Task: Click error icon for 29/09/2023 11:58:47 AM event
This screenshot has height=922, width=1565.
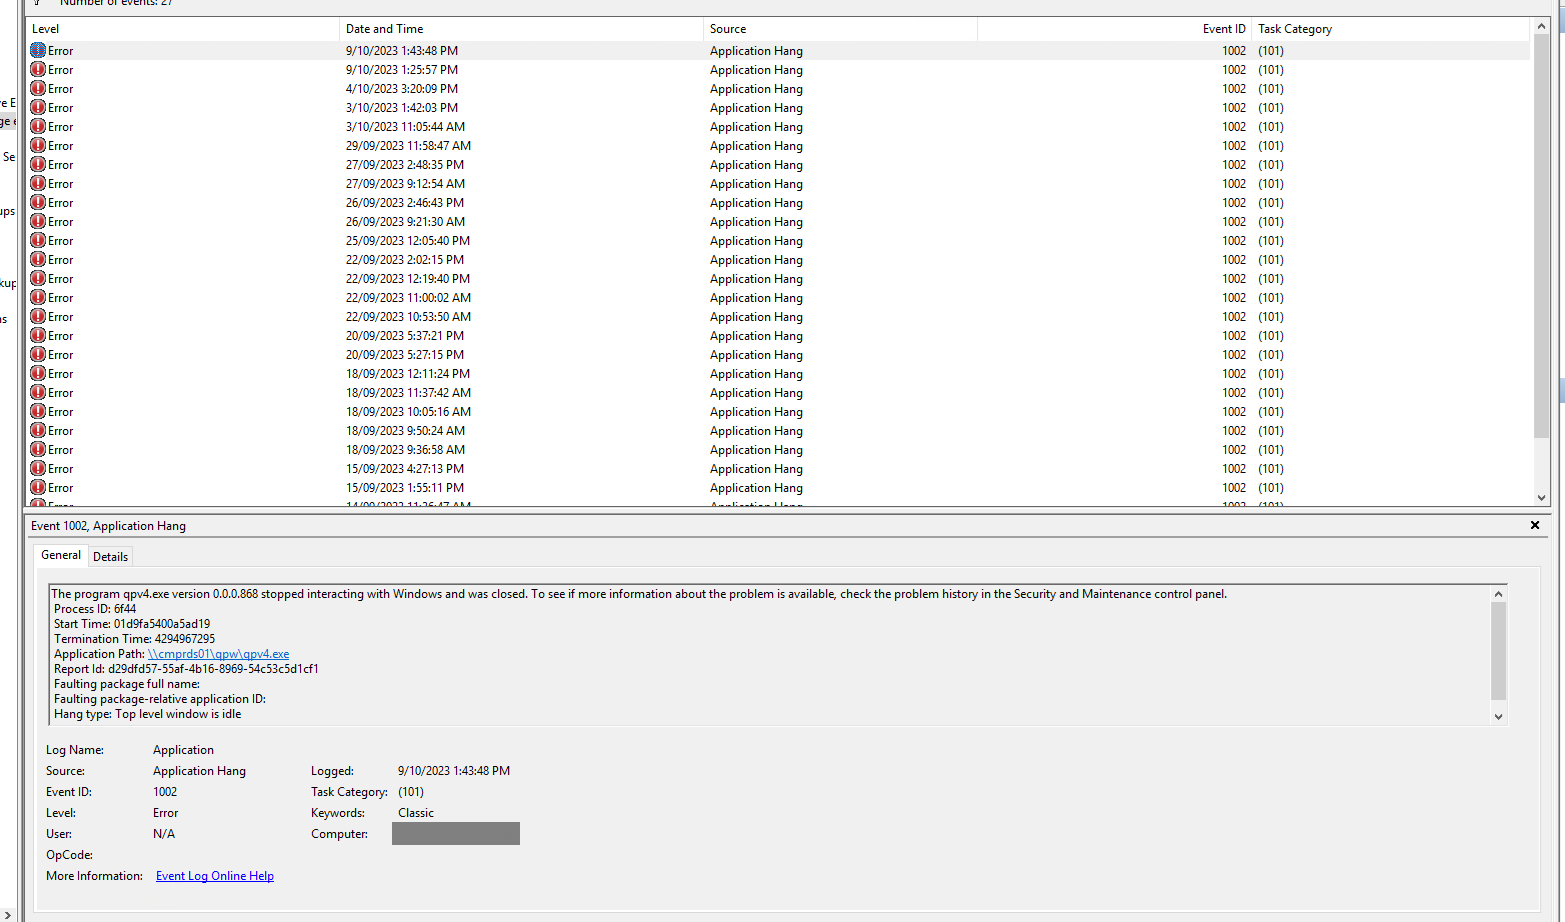Action: (x=38, y=146)
